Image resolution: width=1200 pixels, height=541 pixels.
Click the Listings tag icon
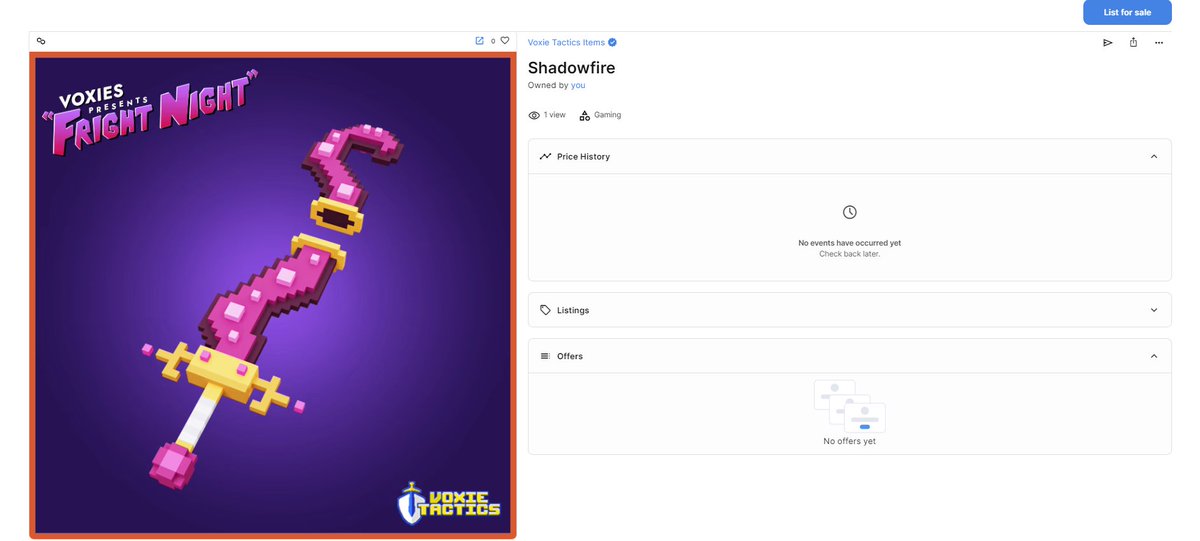point(545,310)
